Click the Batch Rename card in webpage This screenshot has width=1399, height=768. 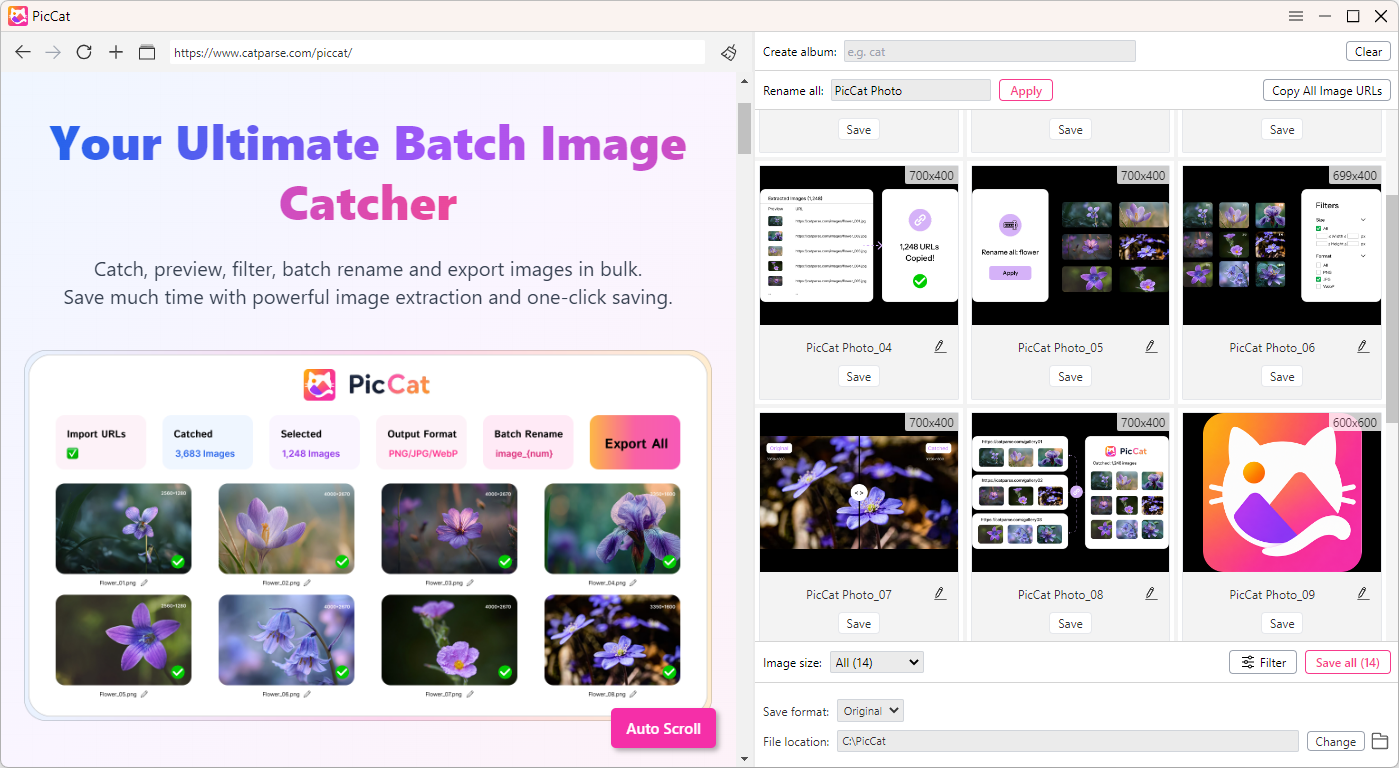click(528, 443)
